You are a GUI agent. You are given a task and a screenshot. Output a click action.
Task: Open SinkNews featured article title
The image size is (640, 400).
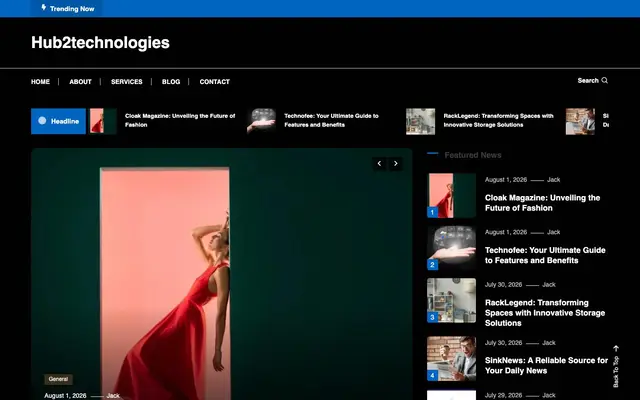546,365
